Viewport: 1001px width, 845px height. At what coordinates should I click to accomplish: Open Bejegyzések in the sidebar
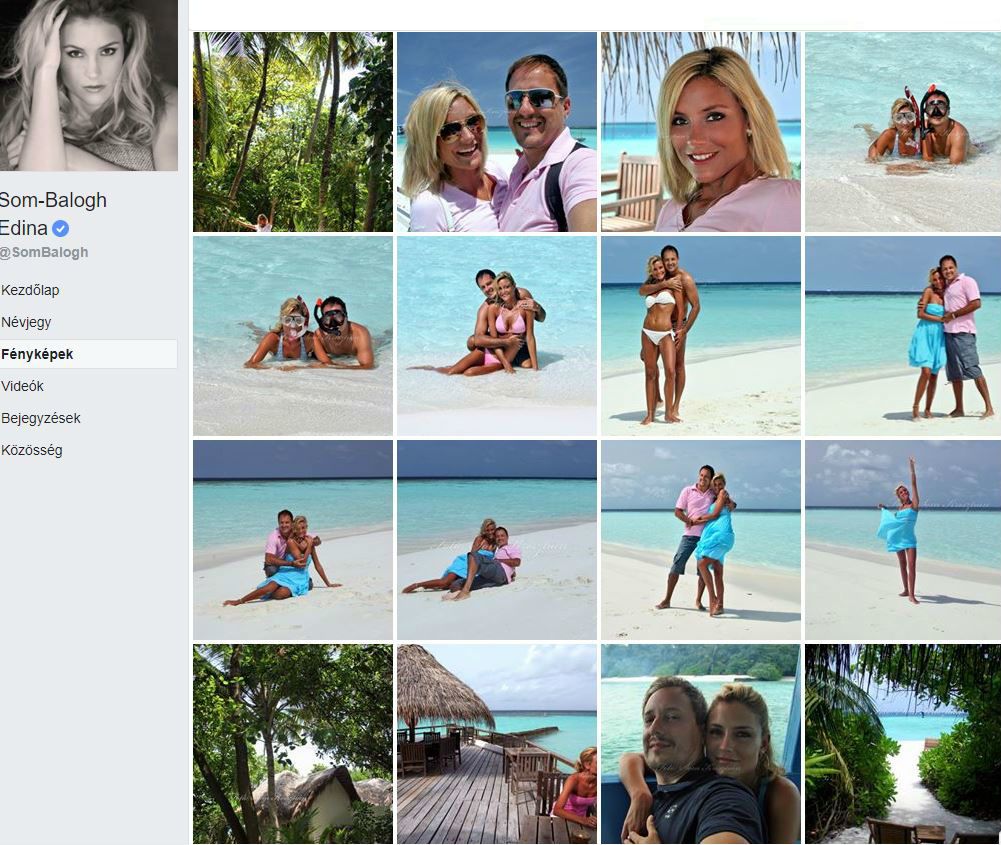pos(41,418)
